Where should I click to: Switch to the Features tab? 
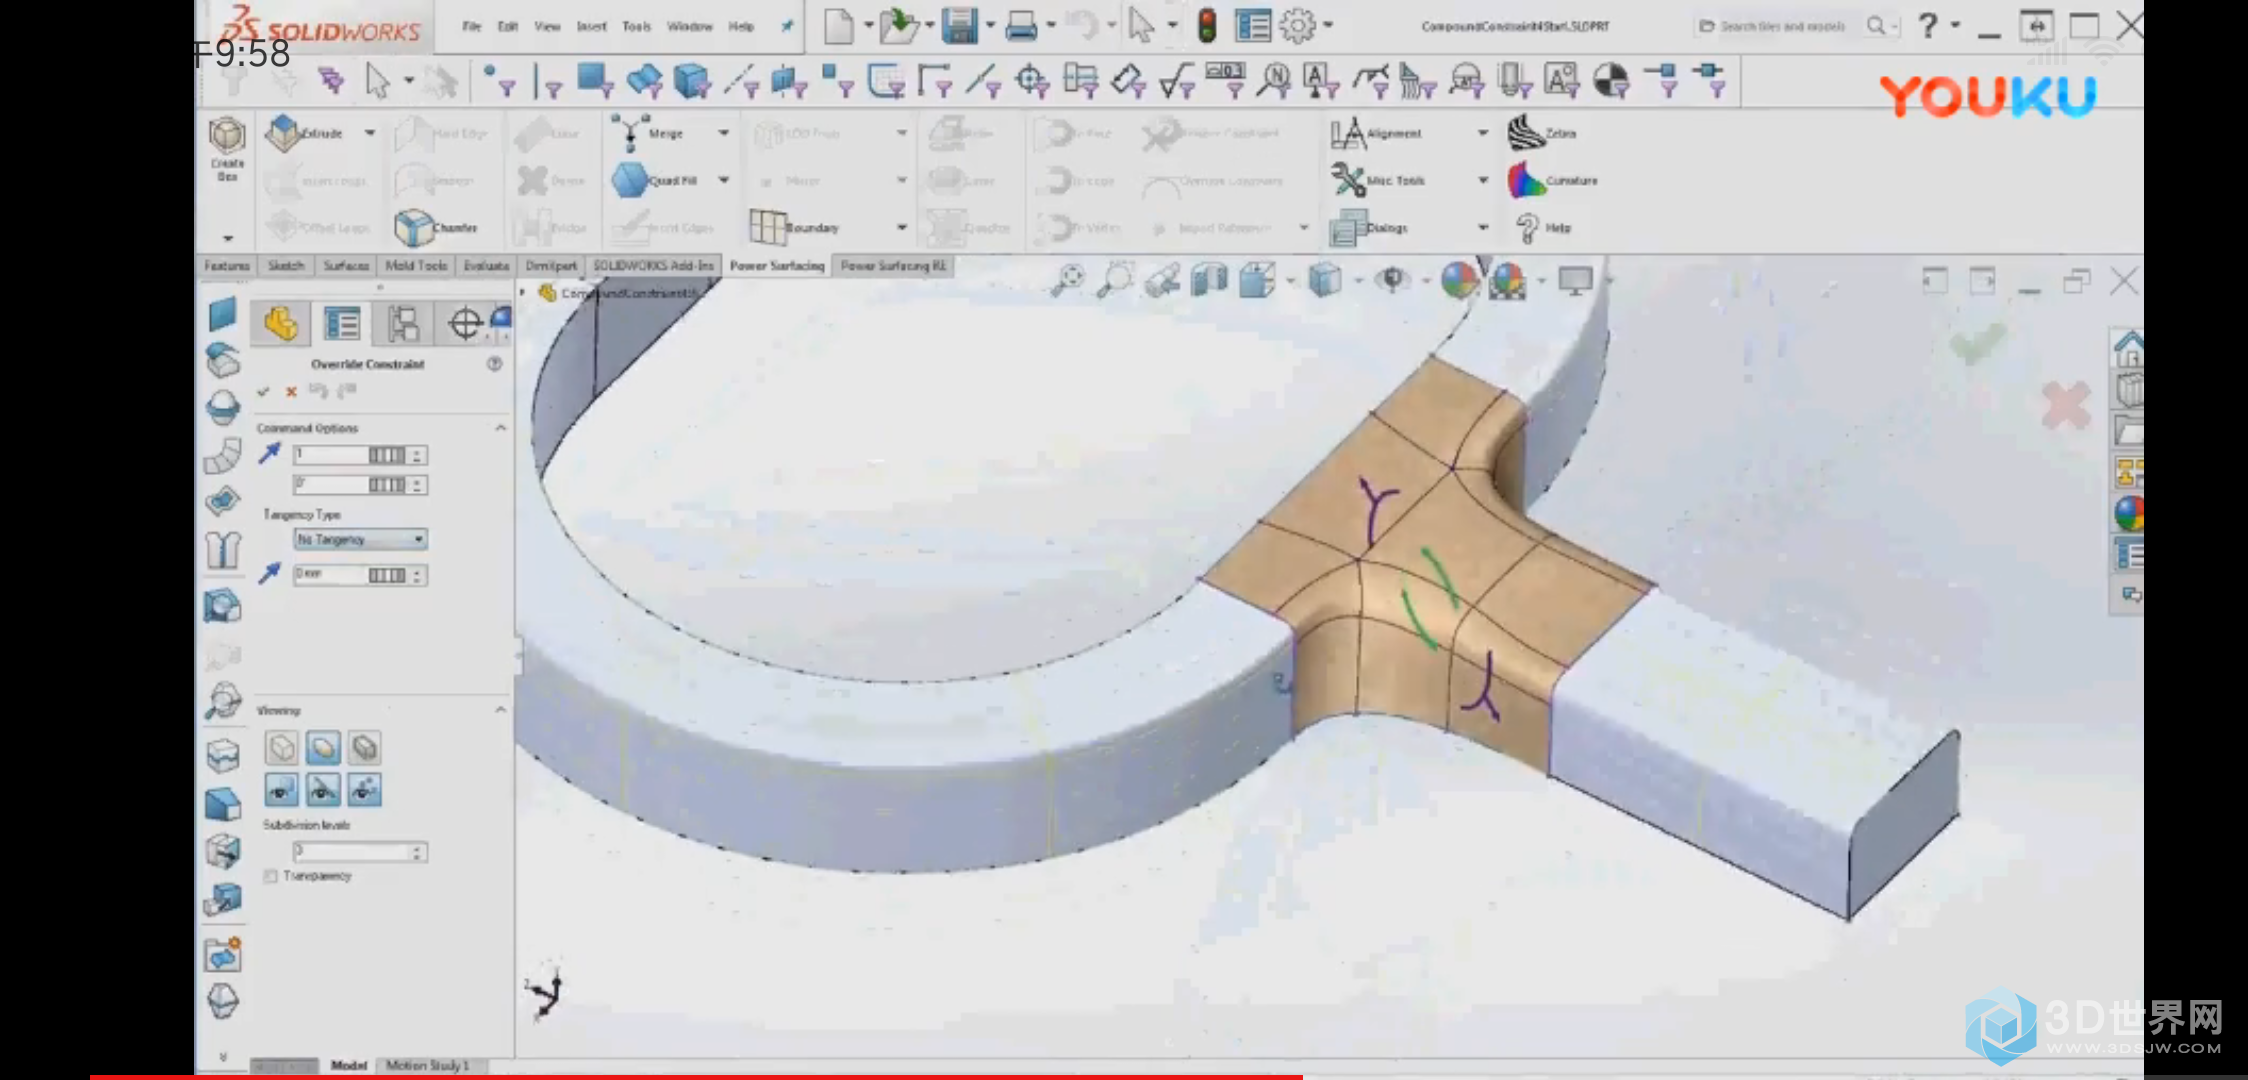point(227,266)
